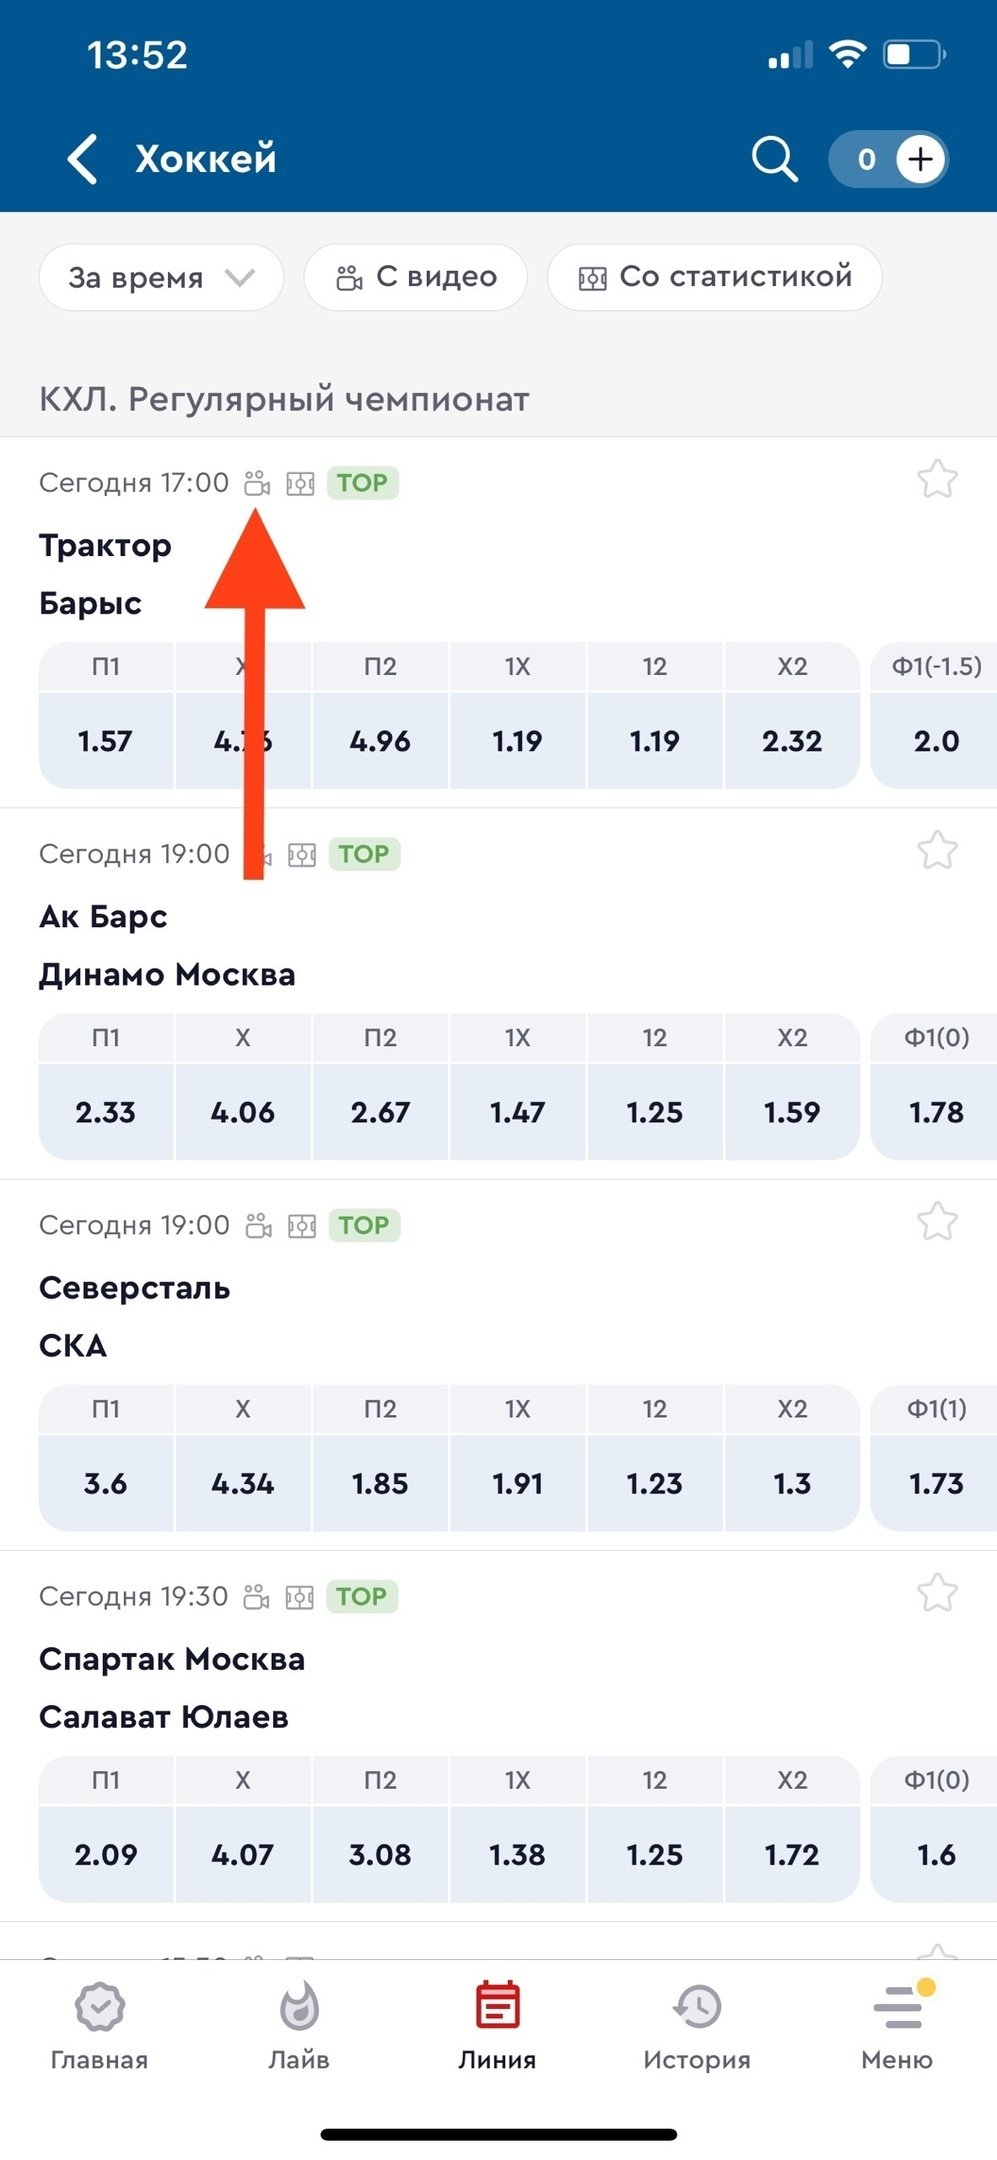The image size is (997, 2160).
Task: Expand the За время sort dropdown
Action: [x=161, y=277]
